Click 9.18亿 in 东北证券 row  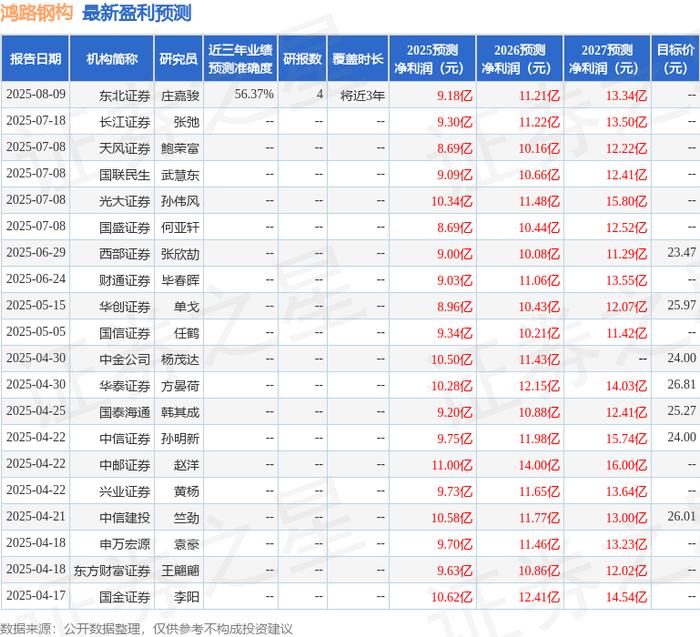click(454, 96)
